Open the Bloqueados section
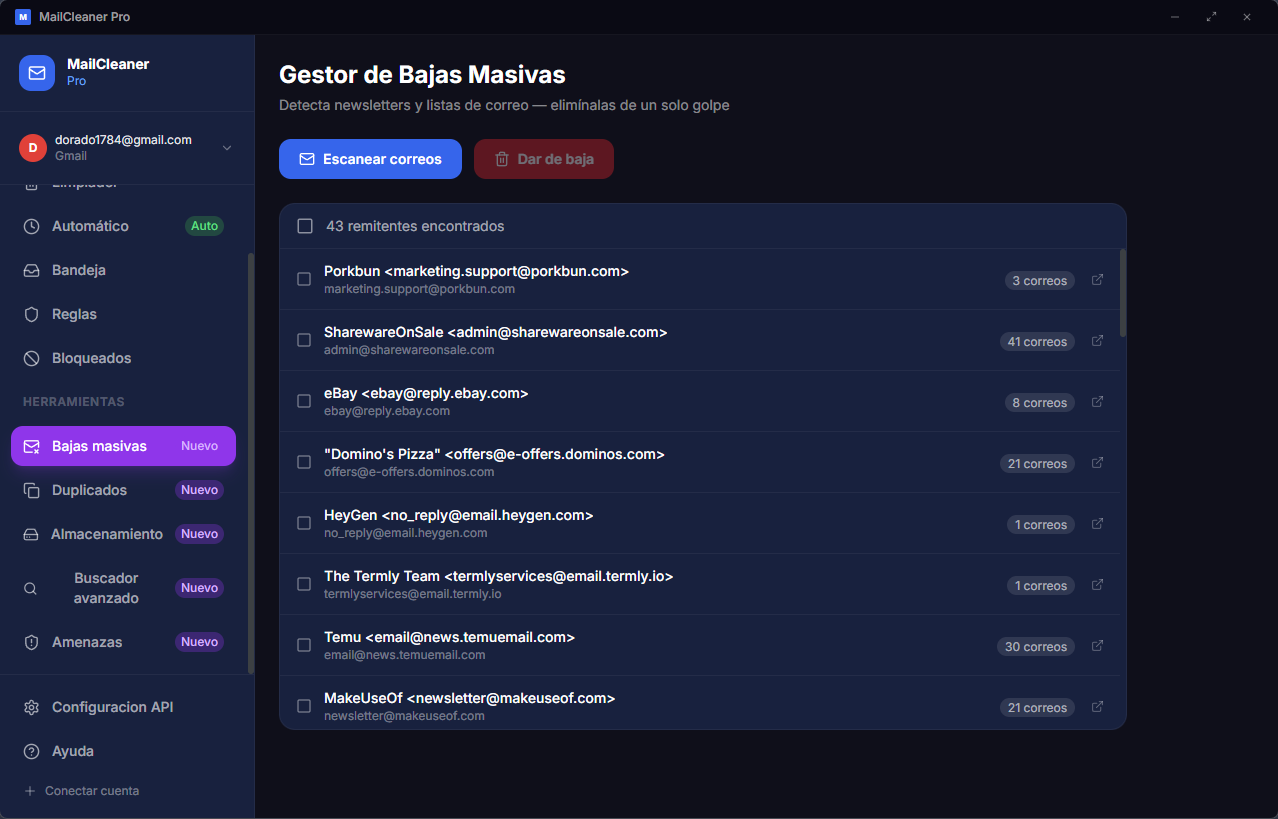This screenshot has height=819, width=1278. click(x=123, y=358)
